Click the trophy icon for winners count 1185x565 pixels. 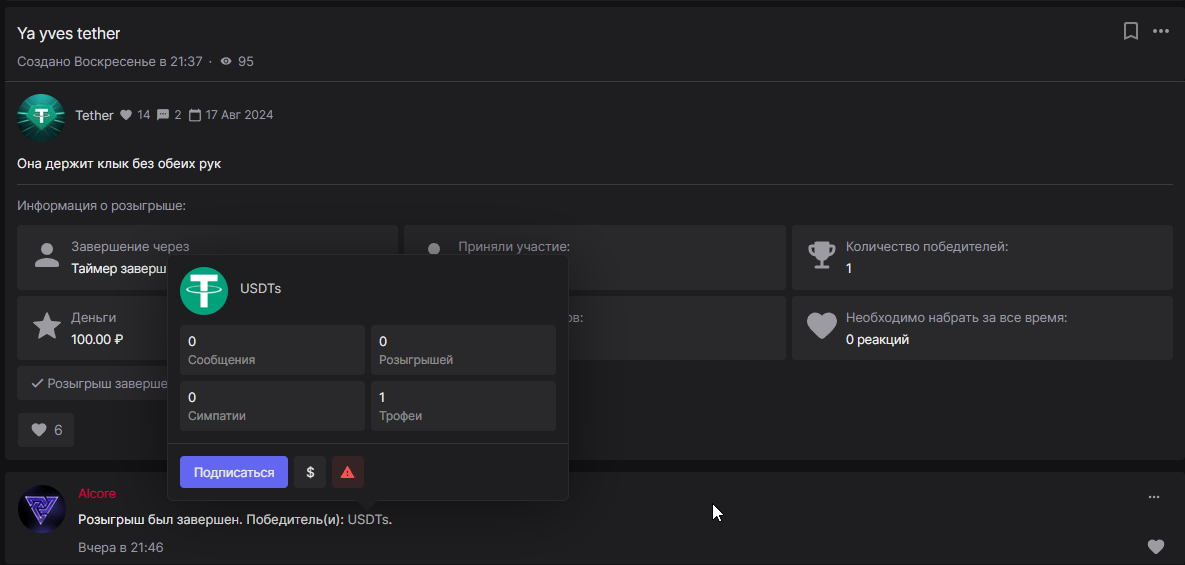point(821,257)
